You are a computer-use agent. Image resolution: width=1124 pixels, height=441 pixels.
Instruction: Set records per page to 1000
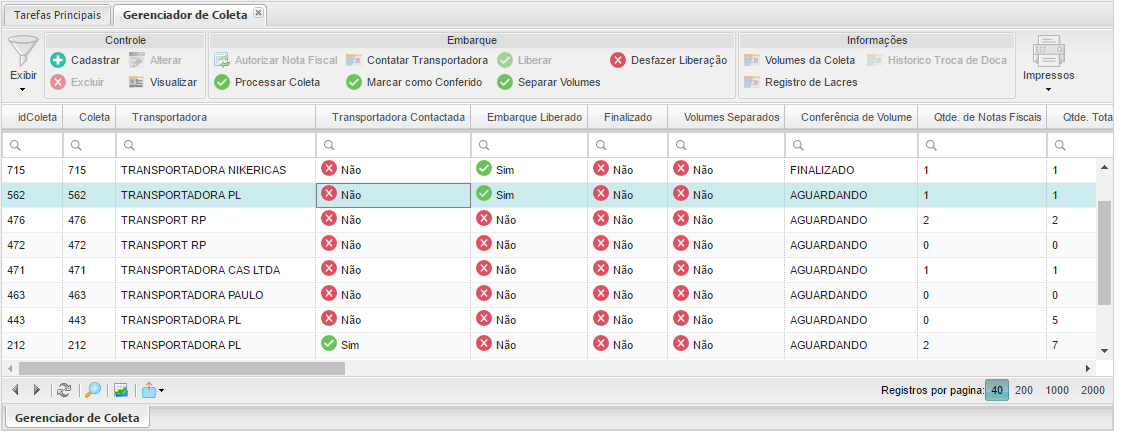pos(1057,390)
